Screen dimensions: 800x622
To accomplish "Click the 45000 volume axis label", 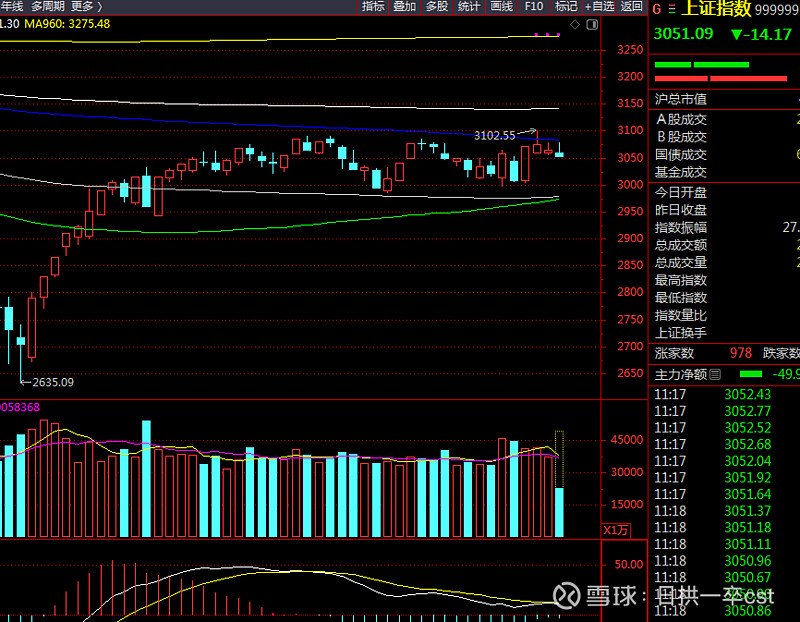I will tap(627, 440).
